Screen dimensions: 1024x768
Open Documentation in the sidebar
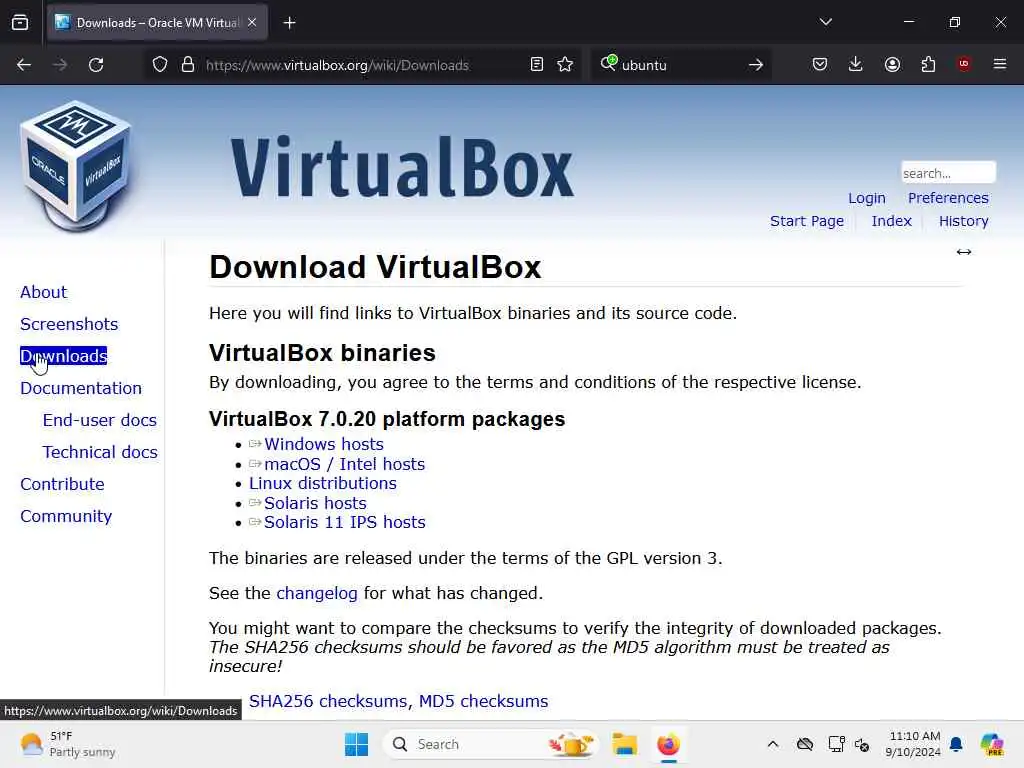click(81, 388)
